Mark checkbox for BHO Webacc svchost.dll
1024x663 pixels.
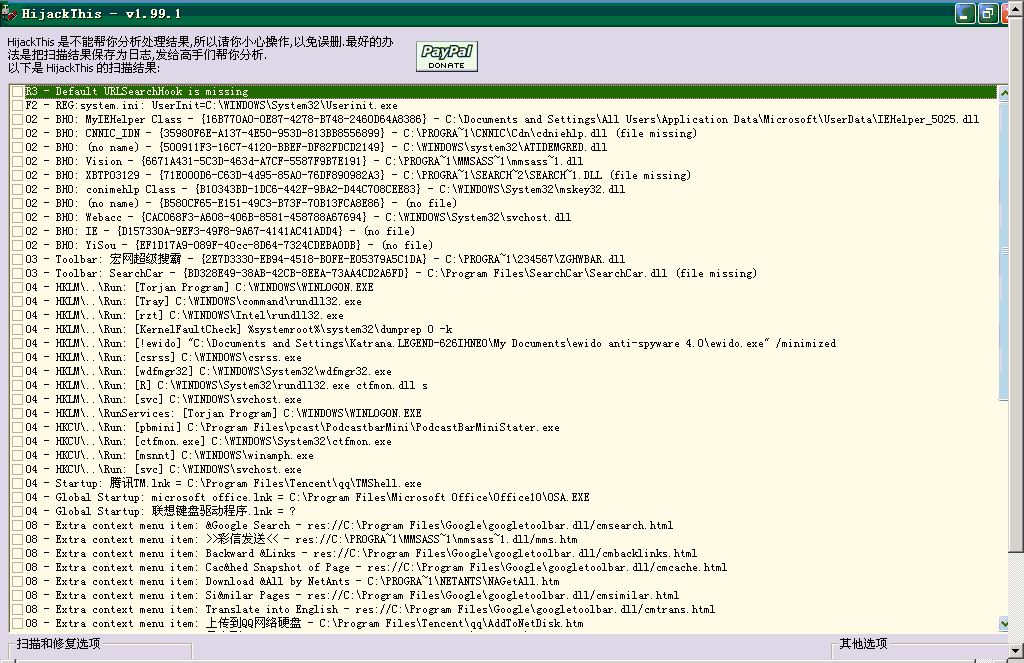[18, 218]
